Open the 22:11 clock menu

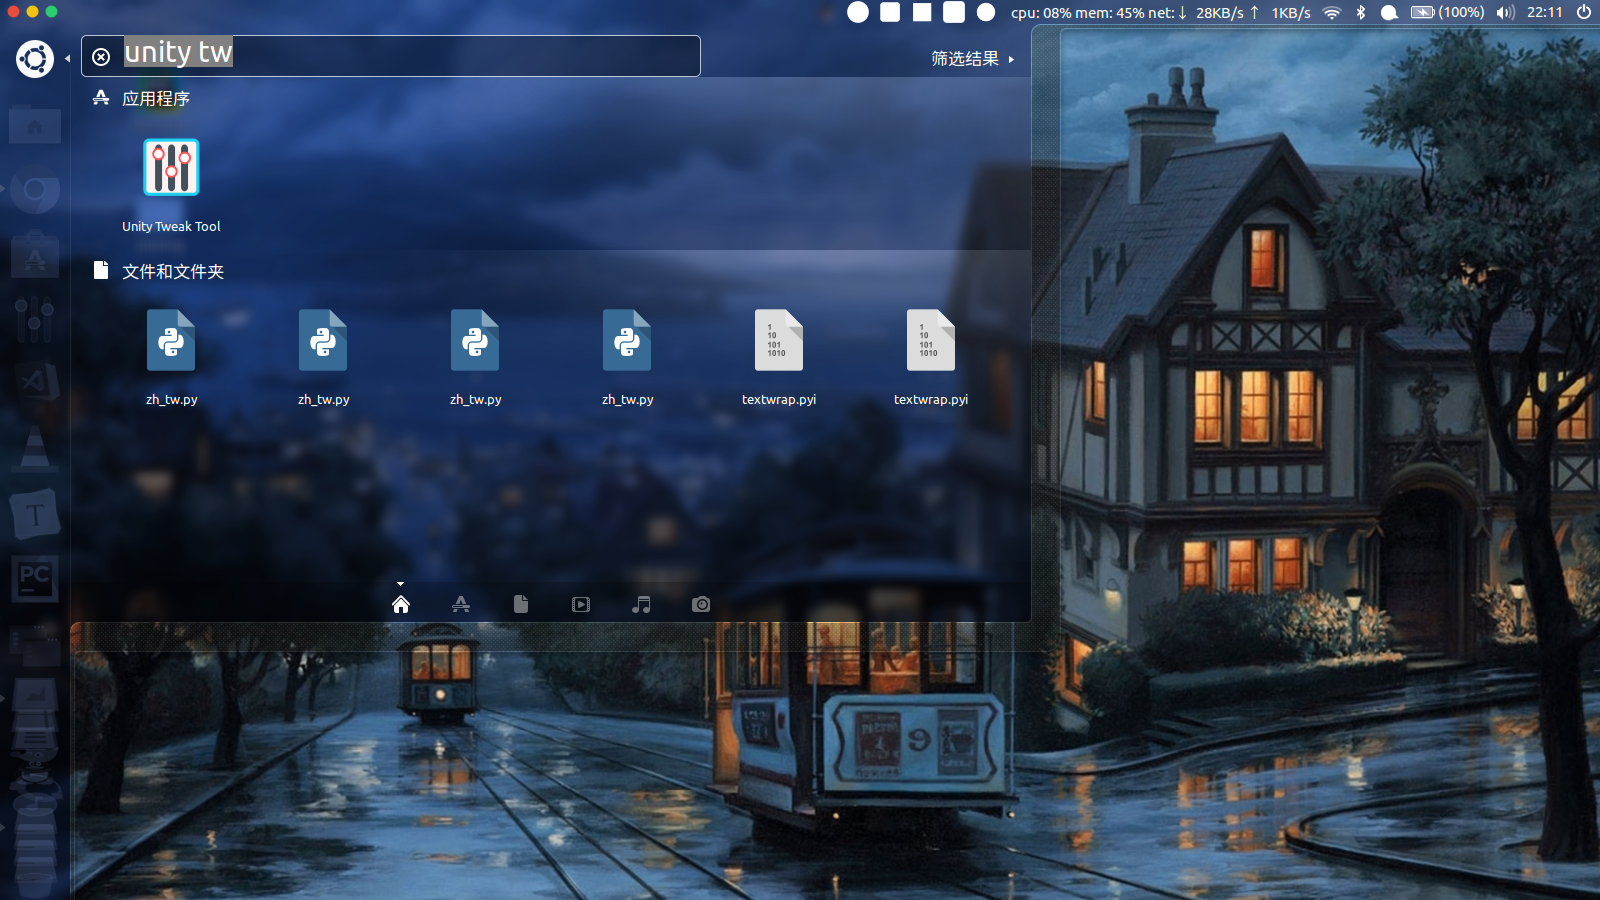point(1545,12)
